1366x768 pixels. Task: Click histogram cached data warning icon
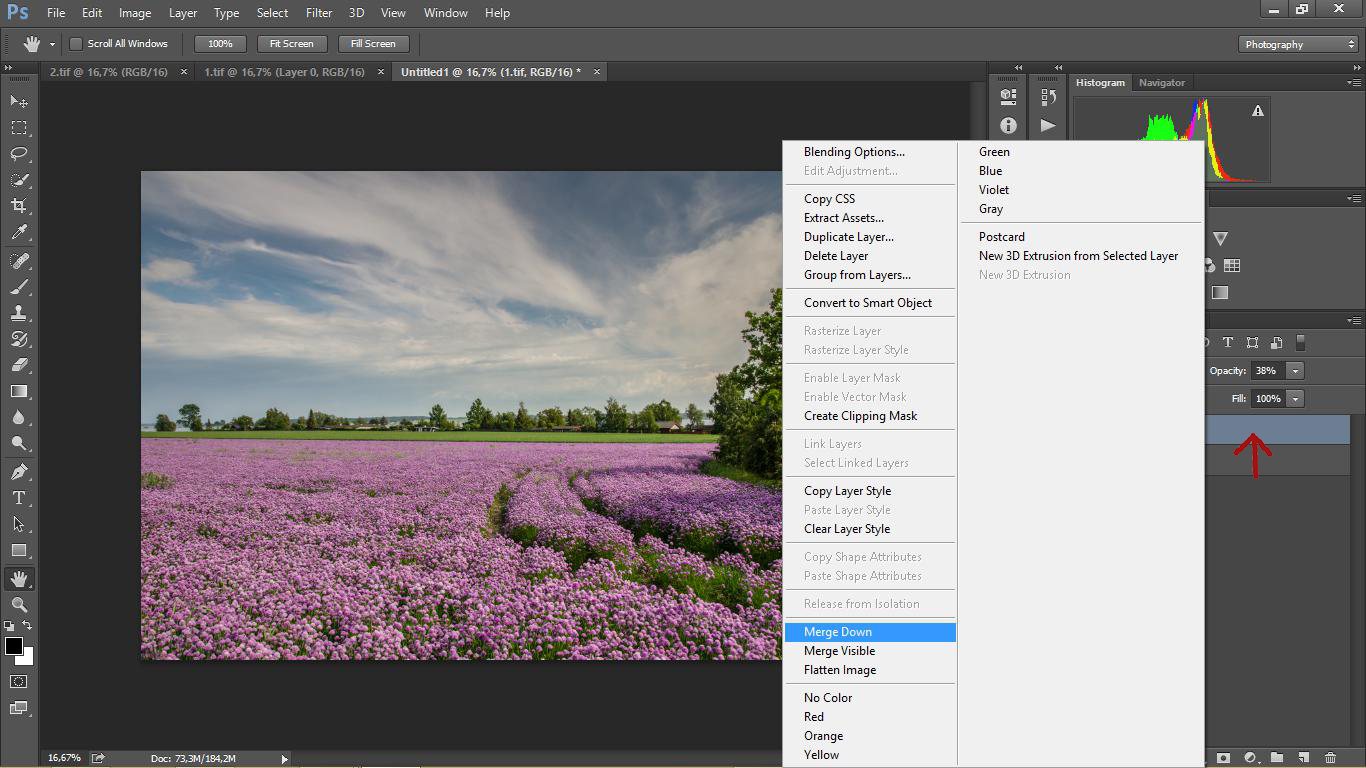1258,111
